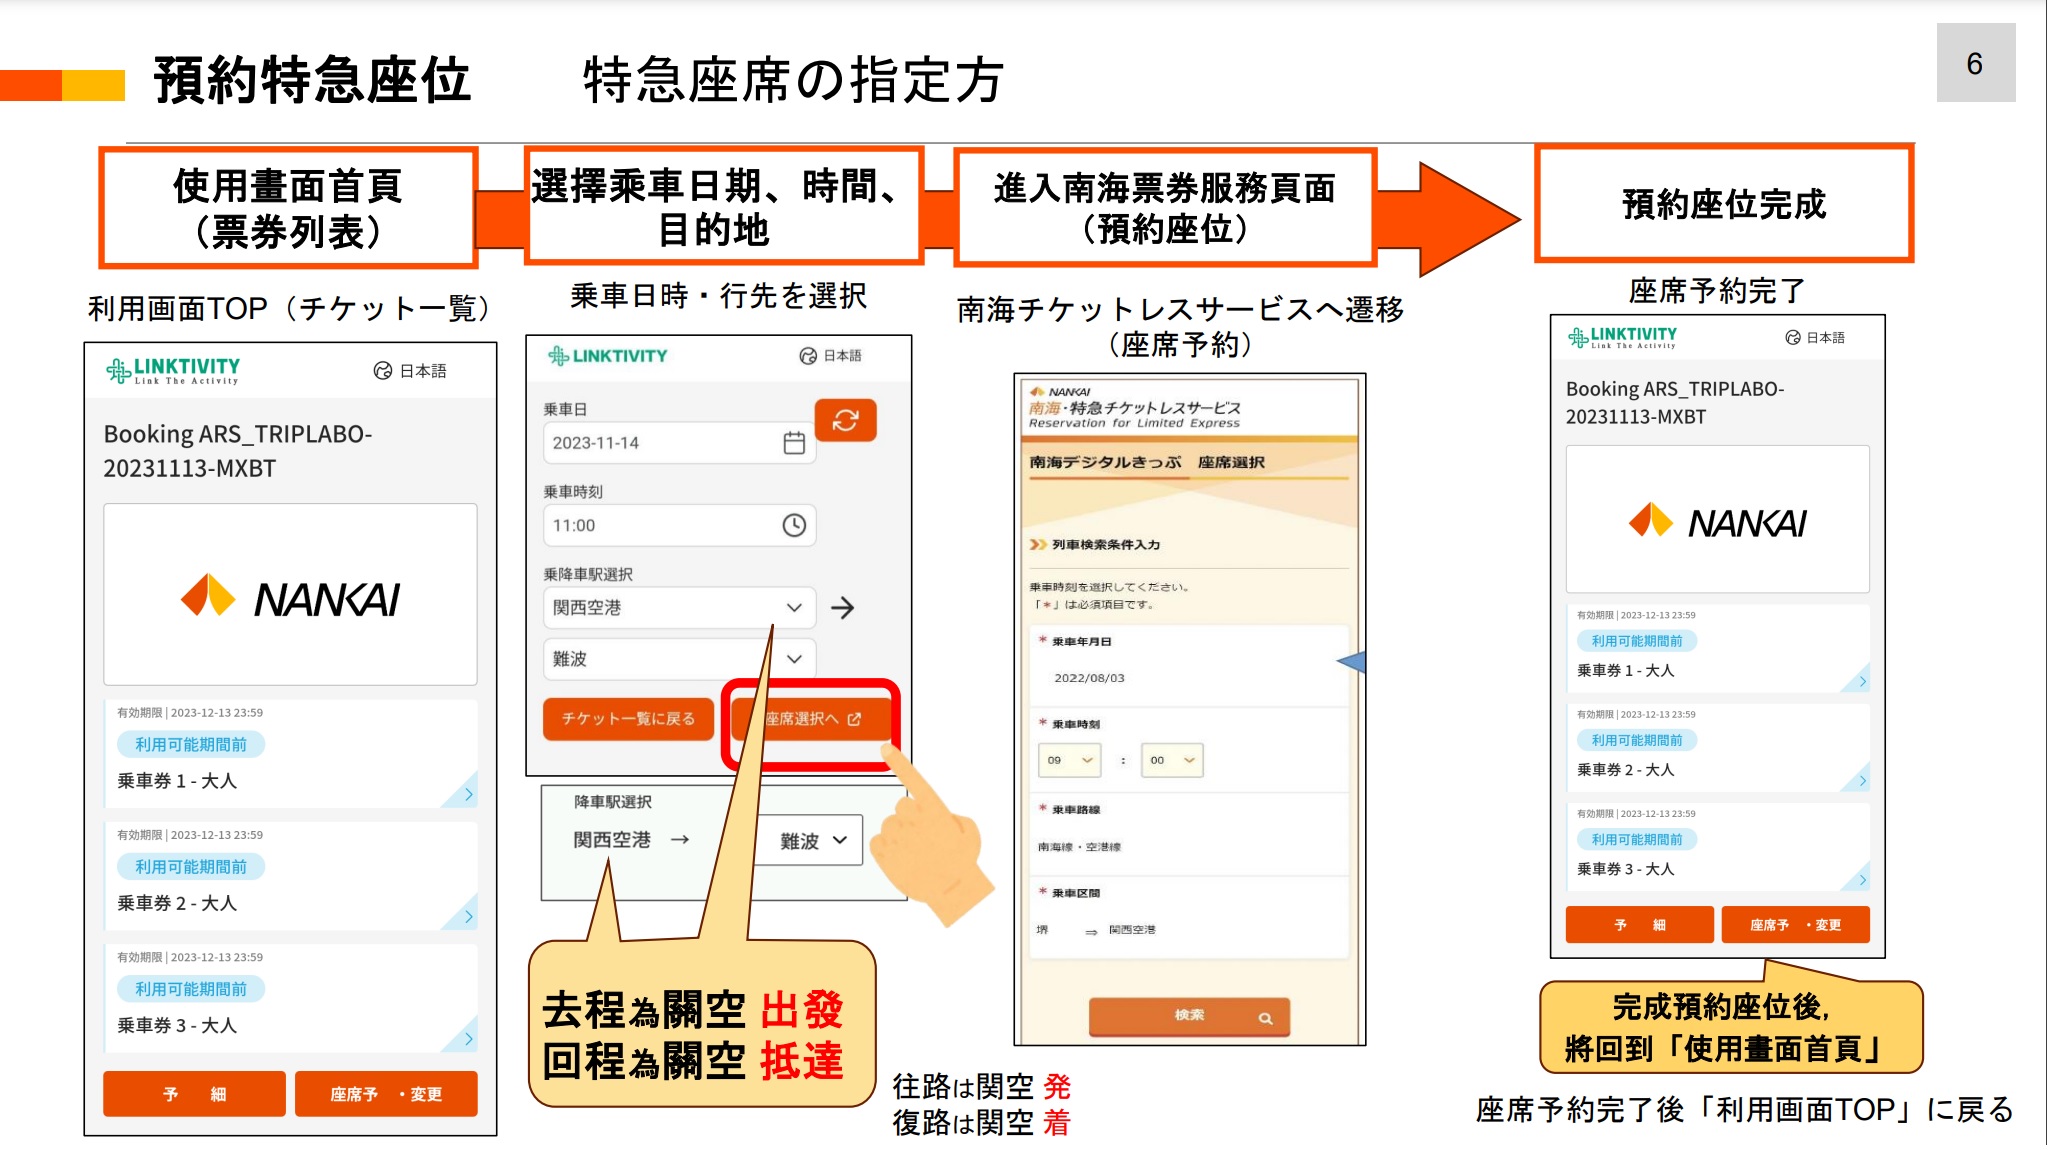Click the 乗車券 1 - 大人 row in right screen

point(1718,648)
